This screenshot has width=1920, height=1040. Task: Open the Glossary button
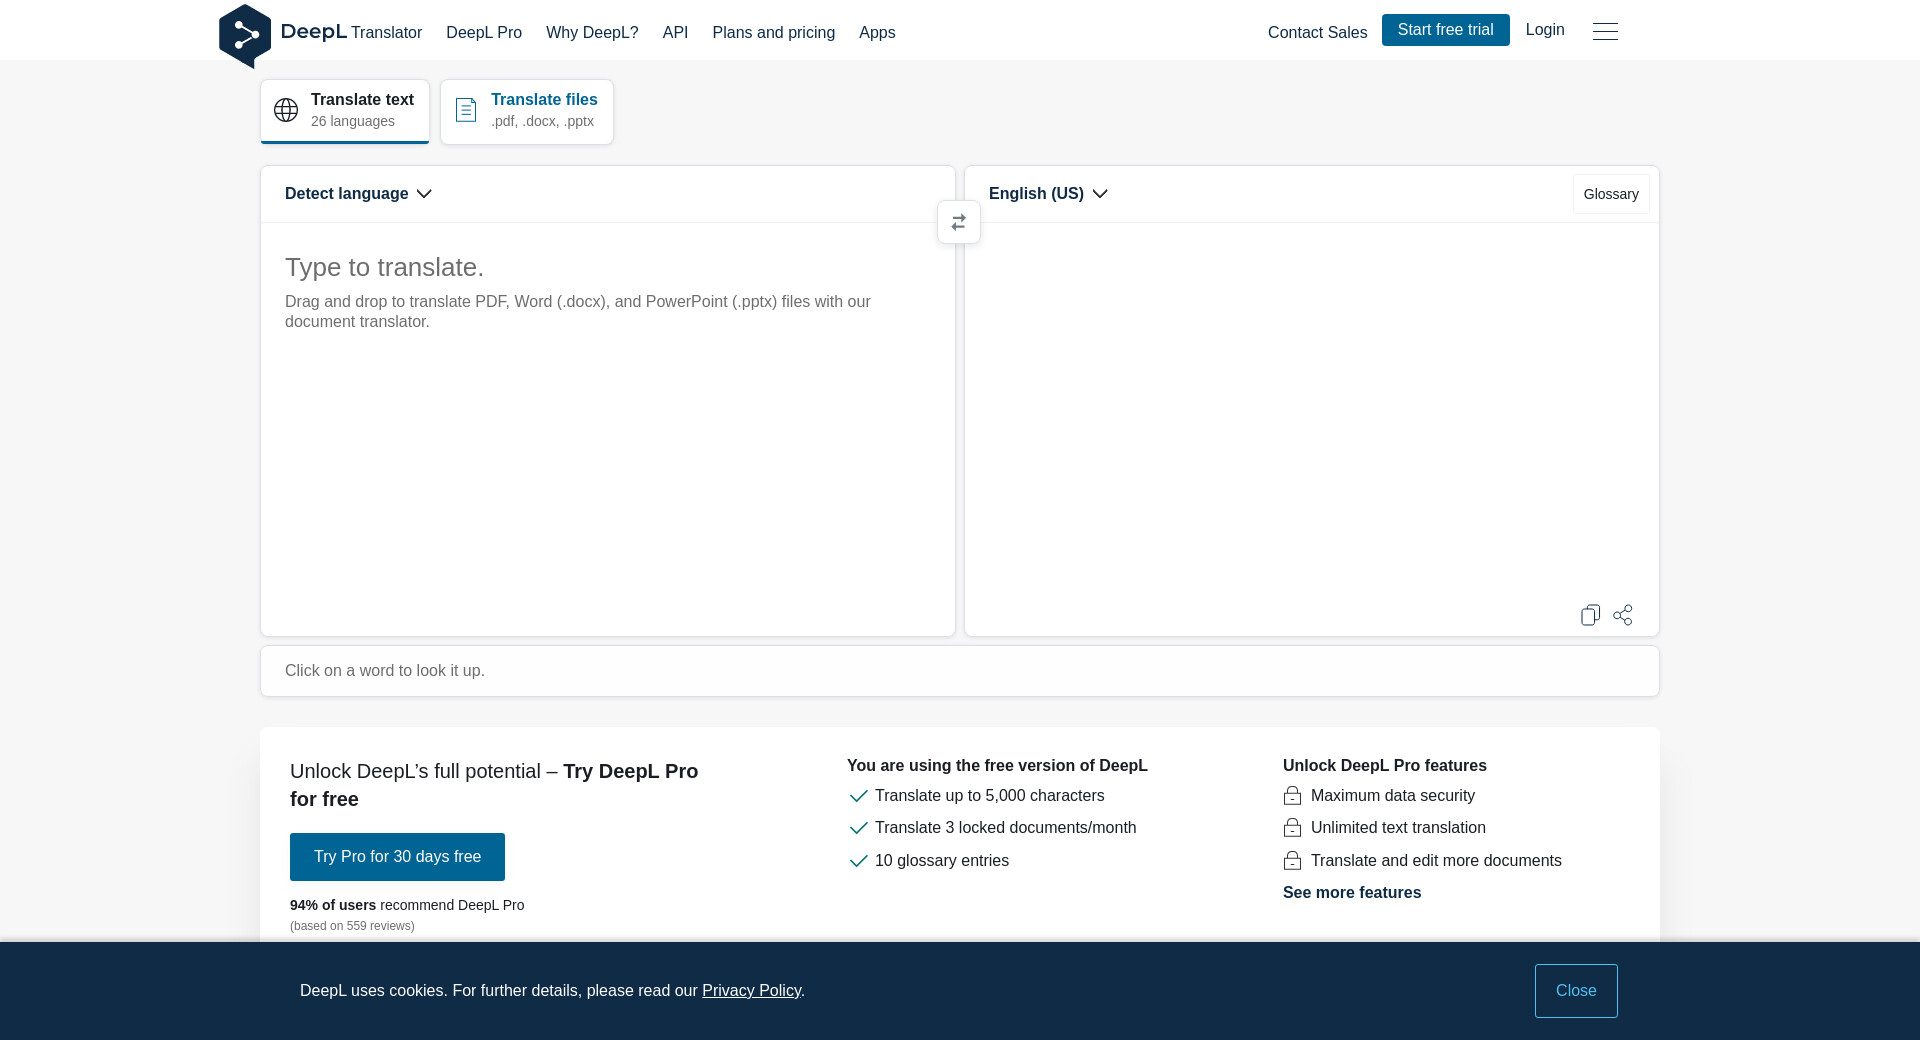[1610, 194]
